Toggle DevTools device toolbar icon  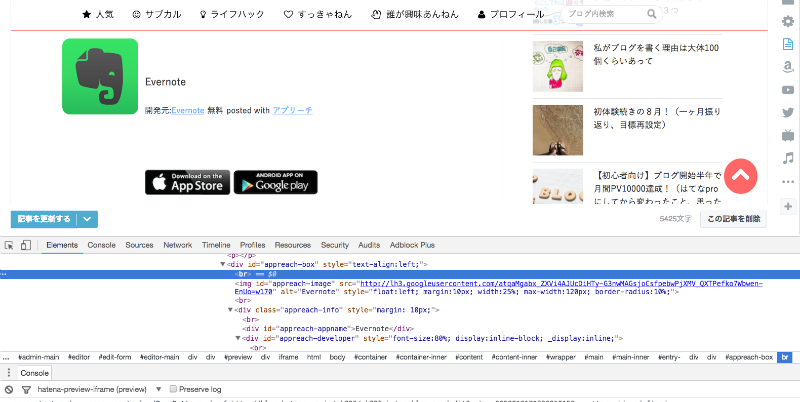(x=26, y=245)
